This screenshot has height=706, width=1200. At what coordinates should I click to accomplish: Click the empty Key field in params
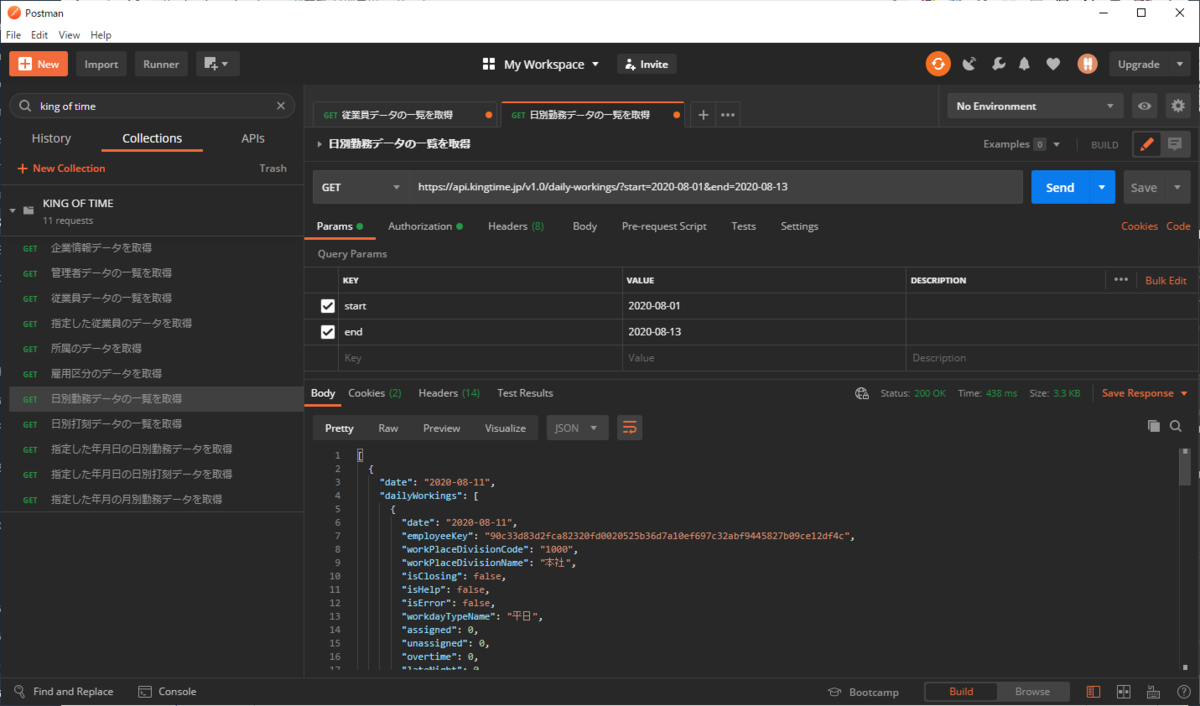pyautogui.click(x=478, y=358)
